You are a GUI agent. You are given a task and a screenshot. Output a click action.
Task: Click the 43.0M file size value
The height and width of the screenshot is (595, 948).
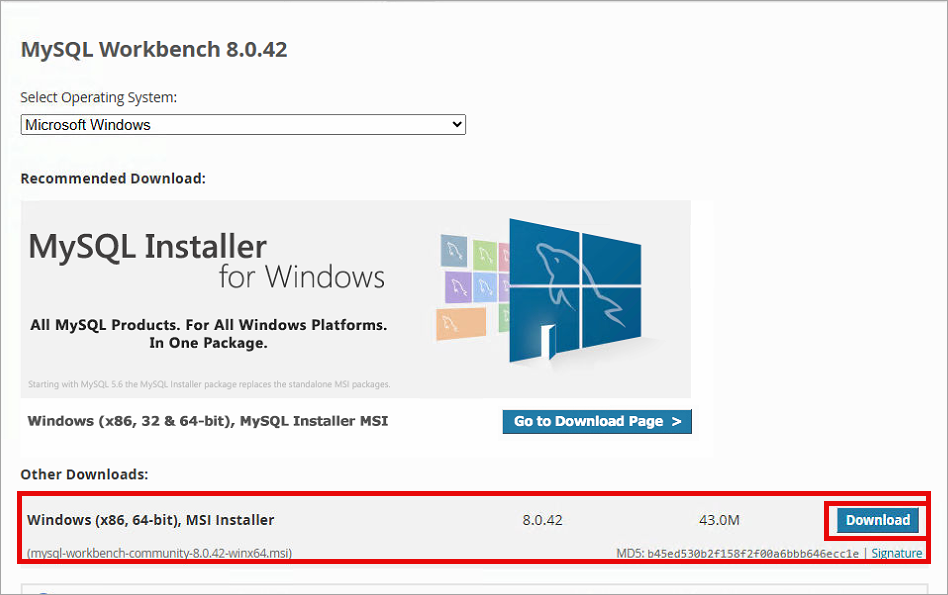coord(719,520)
